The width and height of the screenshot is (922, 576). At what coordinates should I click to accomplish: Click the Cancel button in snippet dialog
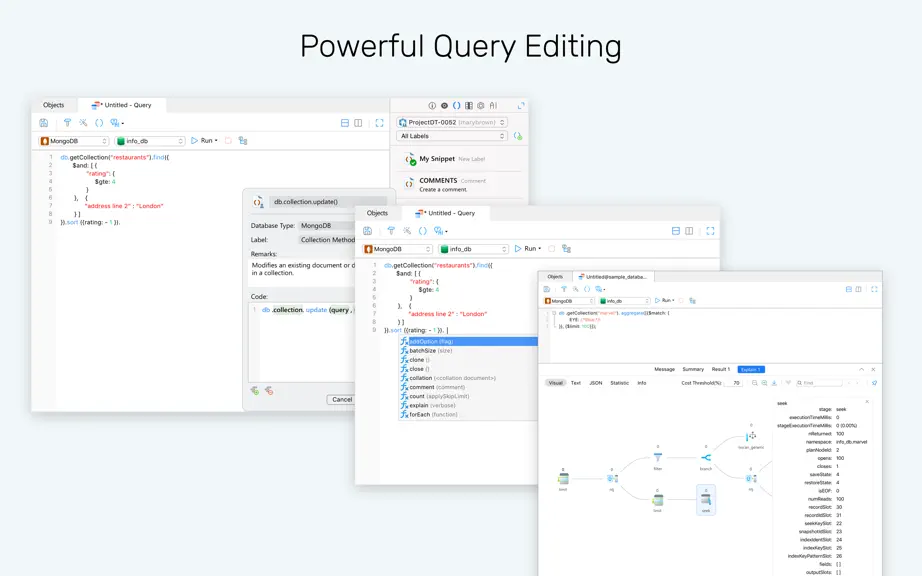click(x=340, y=400)
